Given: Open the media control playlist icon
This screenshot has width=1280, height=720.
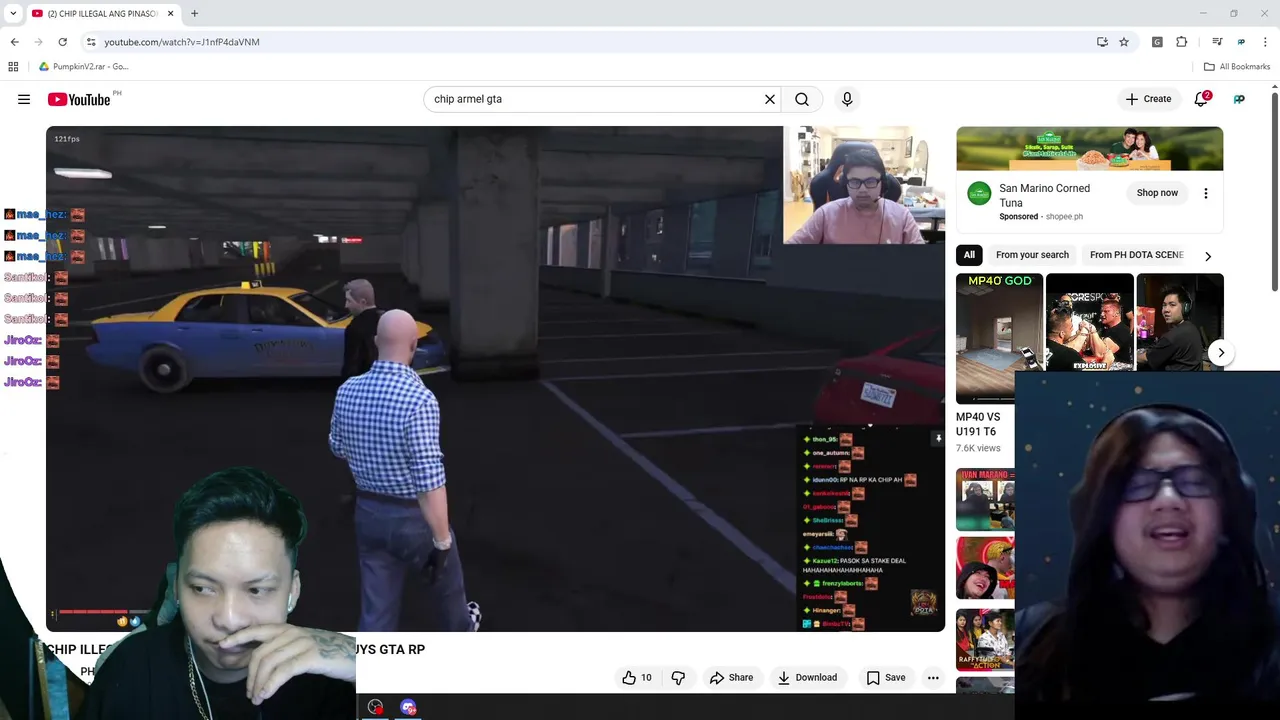Looking at the screenshot, I should pyautogui.click(x=1217, y=42).
